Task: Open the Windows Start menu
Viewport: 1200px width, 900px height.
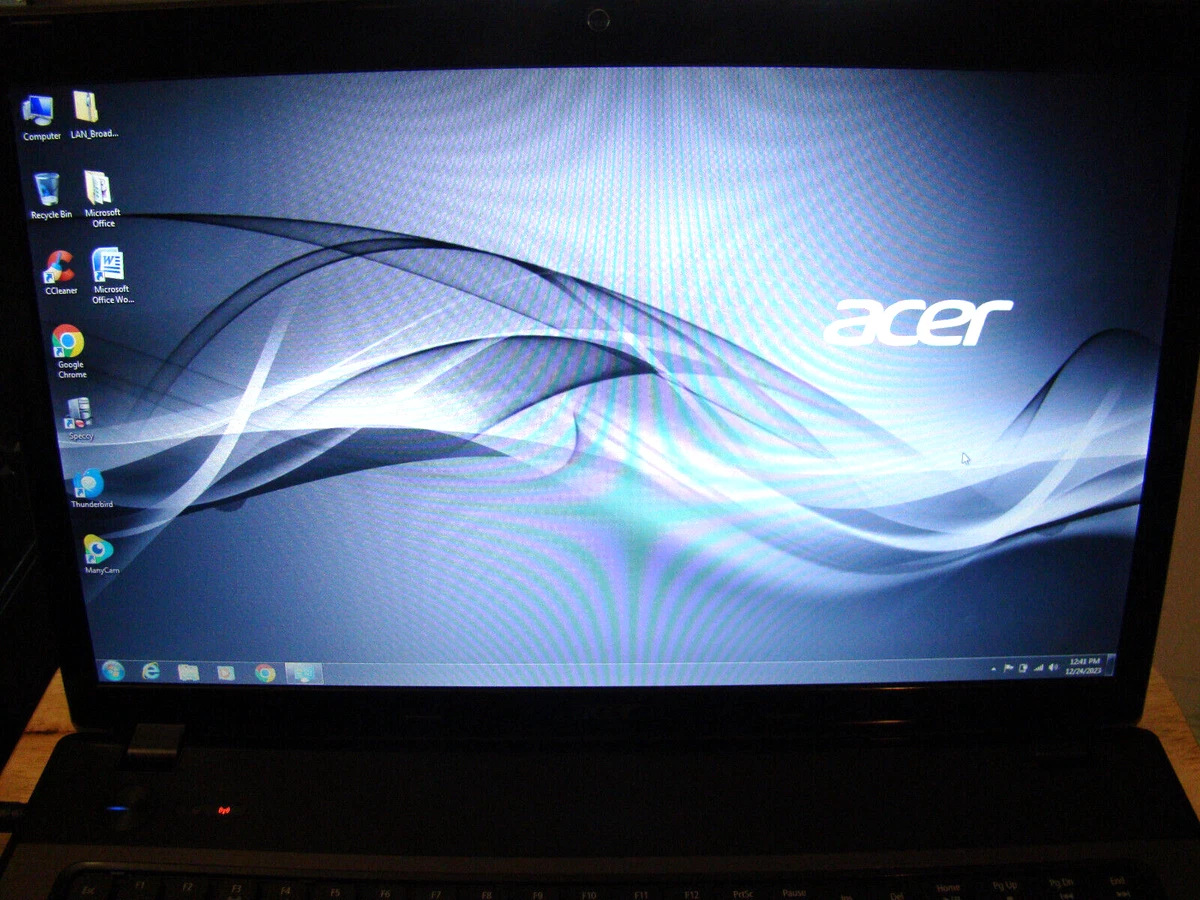Action: [112, 671]
